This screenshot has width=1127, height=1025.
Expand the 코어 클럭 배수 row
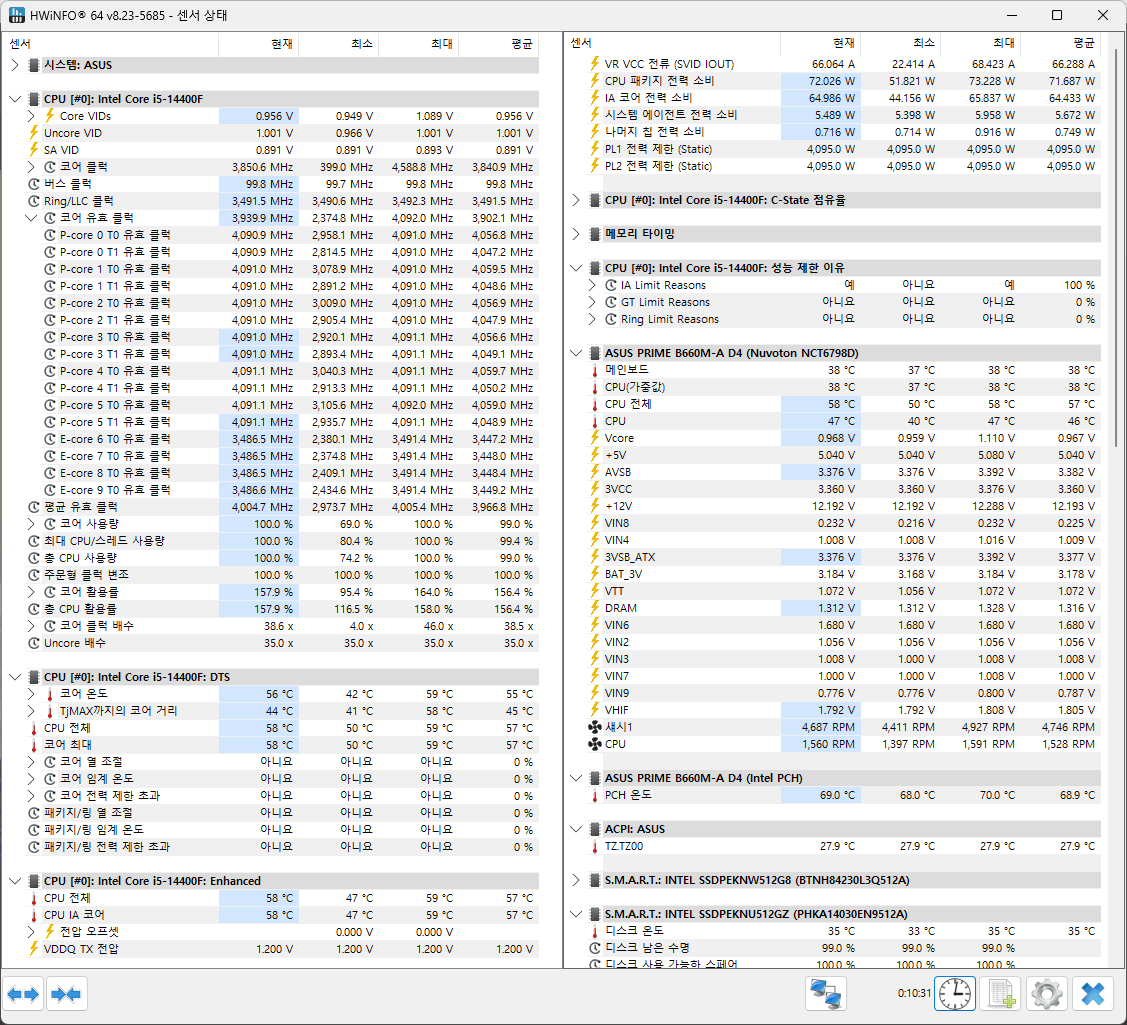31,626
